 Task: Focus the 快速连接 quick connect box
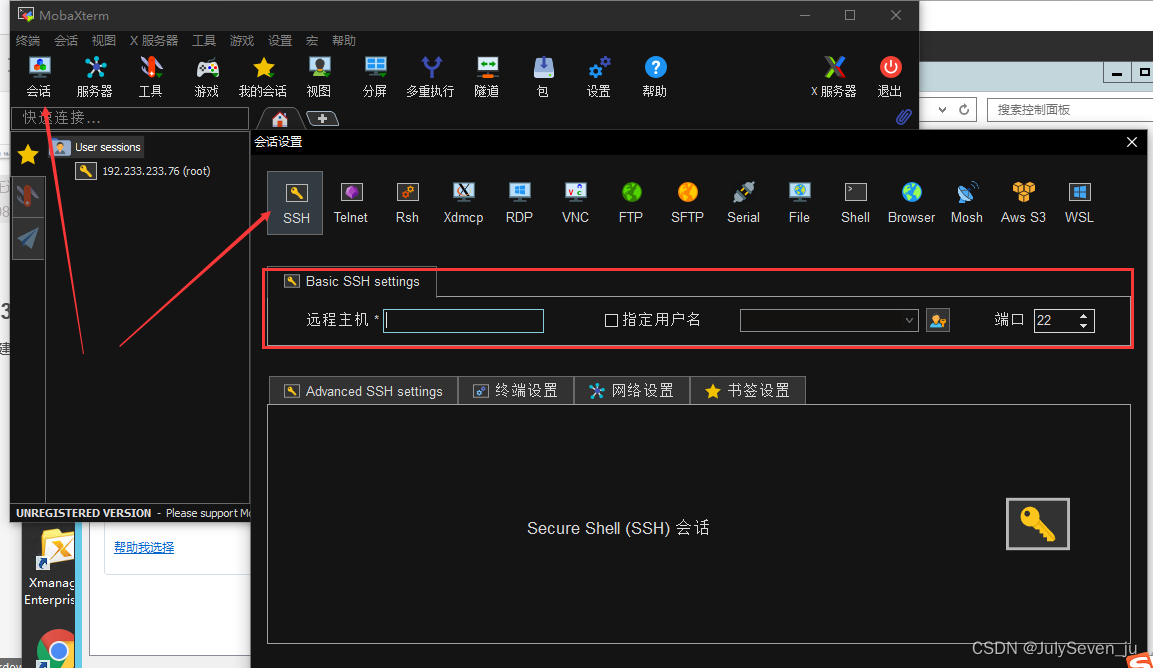point(130,118)
